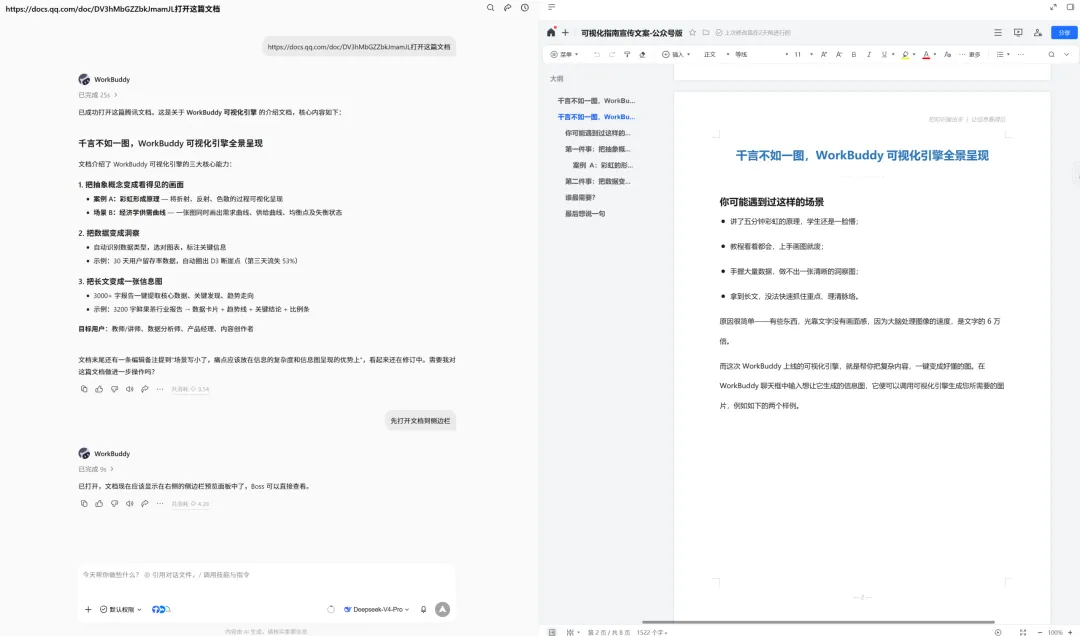Screen dimensions: 1080x636
Task: Open more options on second reply
Action: [160, 504]
